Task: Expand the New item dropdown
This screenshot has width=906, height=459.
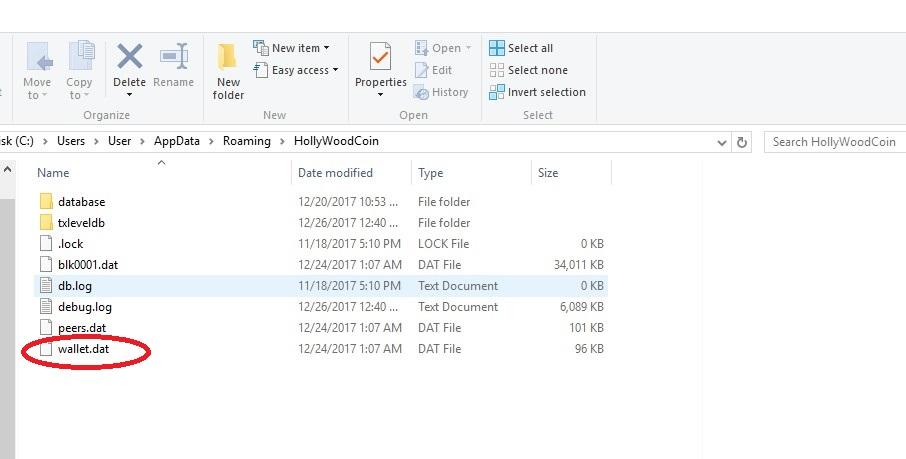Action: click(290, 48)
